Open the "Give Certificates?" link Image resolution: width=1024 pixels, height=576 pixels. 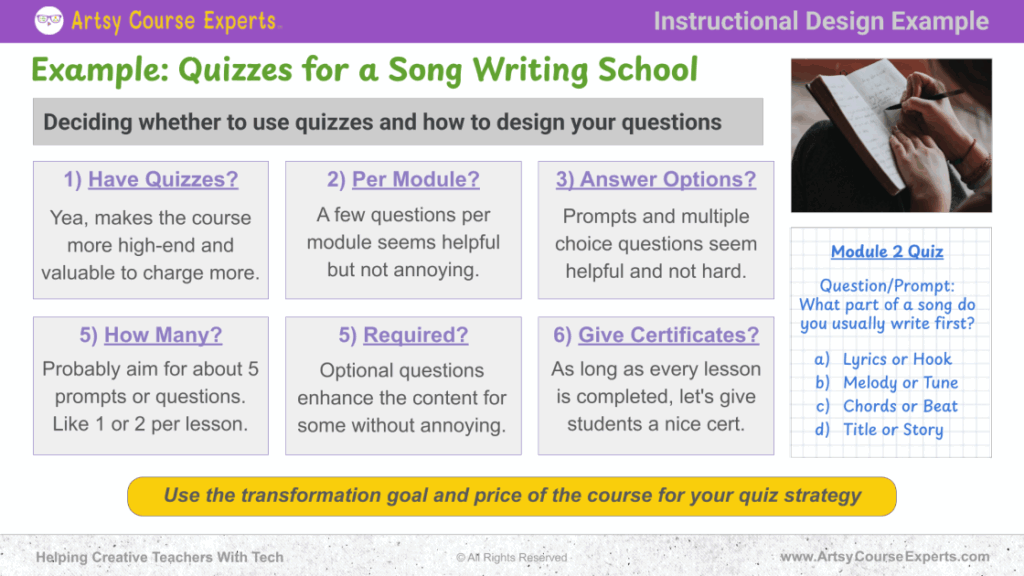pyautogui.click(x=668, y=335)
